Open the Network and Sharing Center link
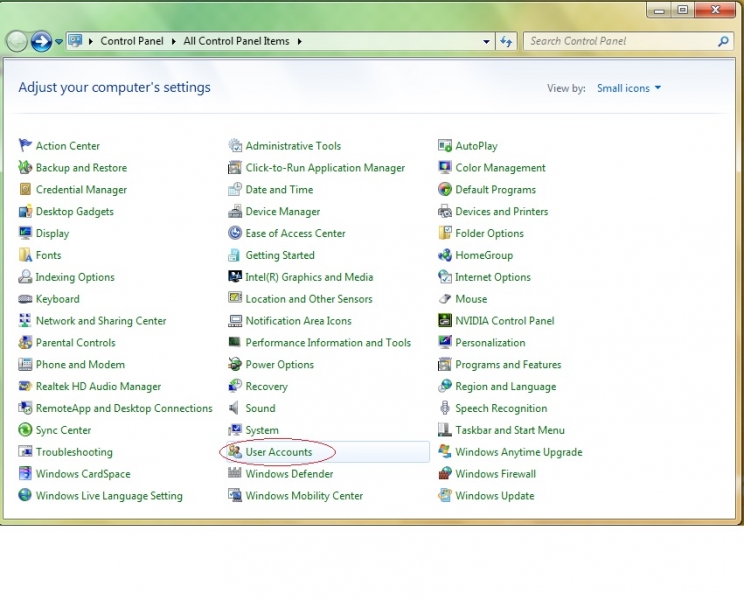The width and height of the screenshot is (744, 600). tap(101, 321)
